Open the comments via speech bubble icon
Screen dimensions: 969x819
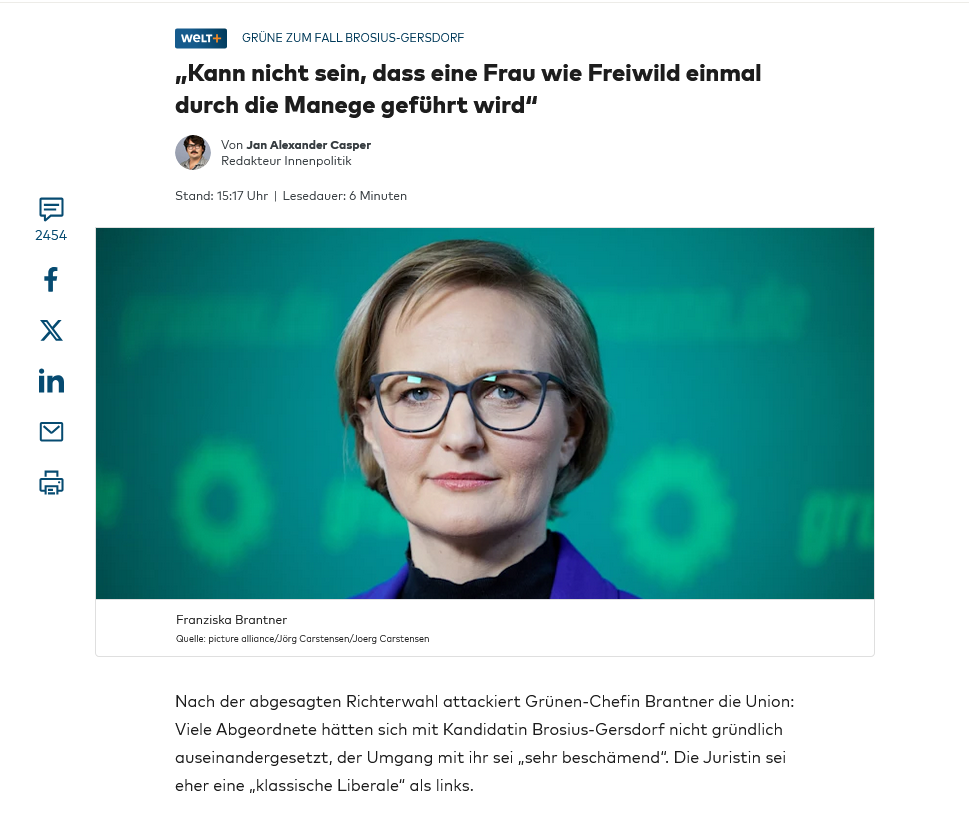coord(51,209)
